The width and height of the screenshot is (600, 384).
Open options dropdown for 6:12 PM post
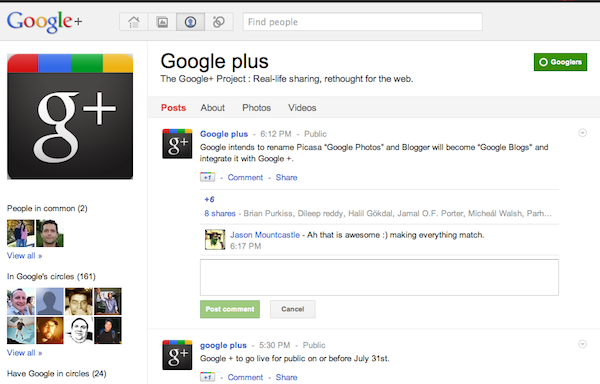click(x=582, y=133)
